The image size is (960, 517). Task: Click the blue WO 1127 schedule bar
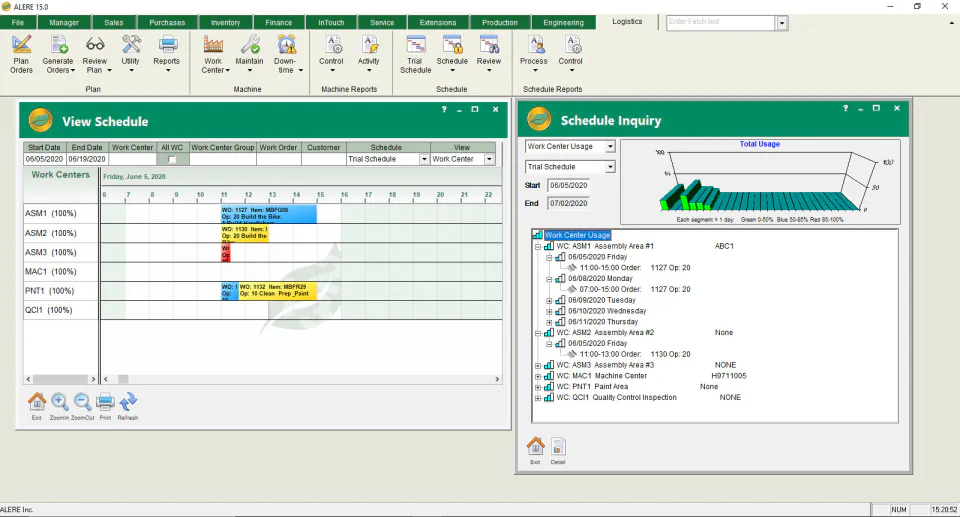269,214
